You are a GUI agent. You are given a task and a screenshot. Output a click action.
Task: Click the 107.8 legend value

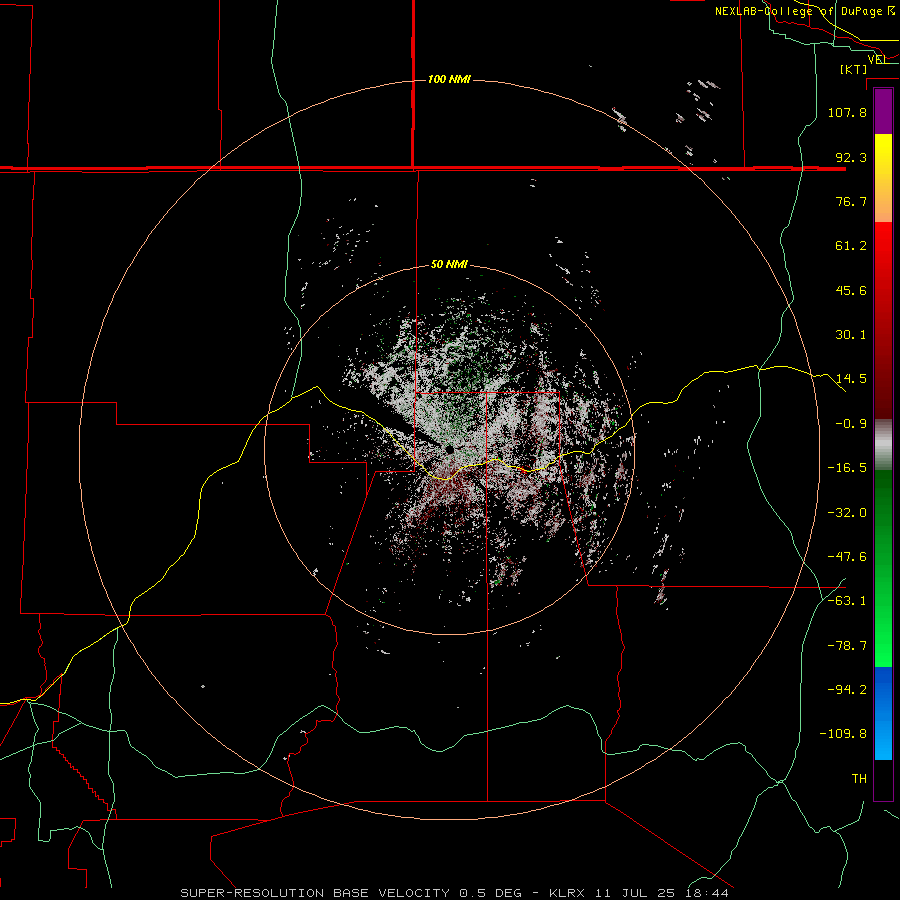pos(847,112)
